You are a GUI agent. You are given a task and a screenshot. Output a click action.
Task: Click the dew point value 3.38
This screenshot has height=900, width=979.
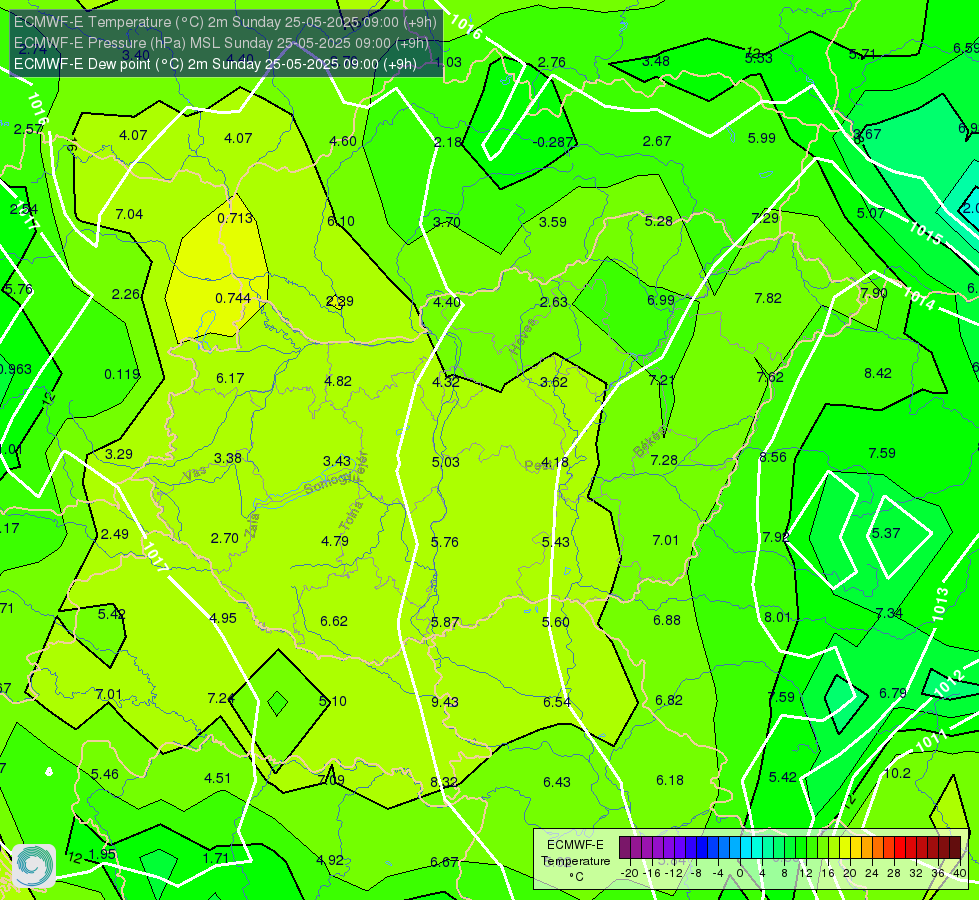click(227, 458)
